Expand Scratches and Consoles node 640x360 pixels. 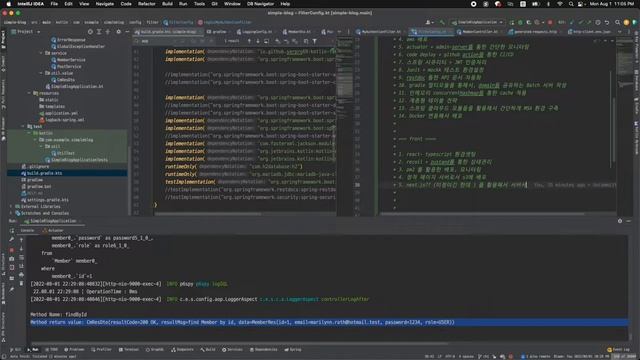tap(11, 213)
